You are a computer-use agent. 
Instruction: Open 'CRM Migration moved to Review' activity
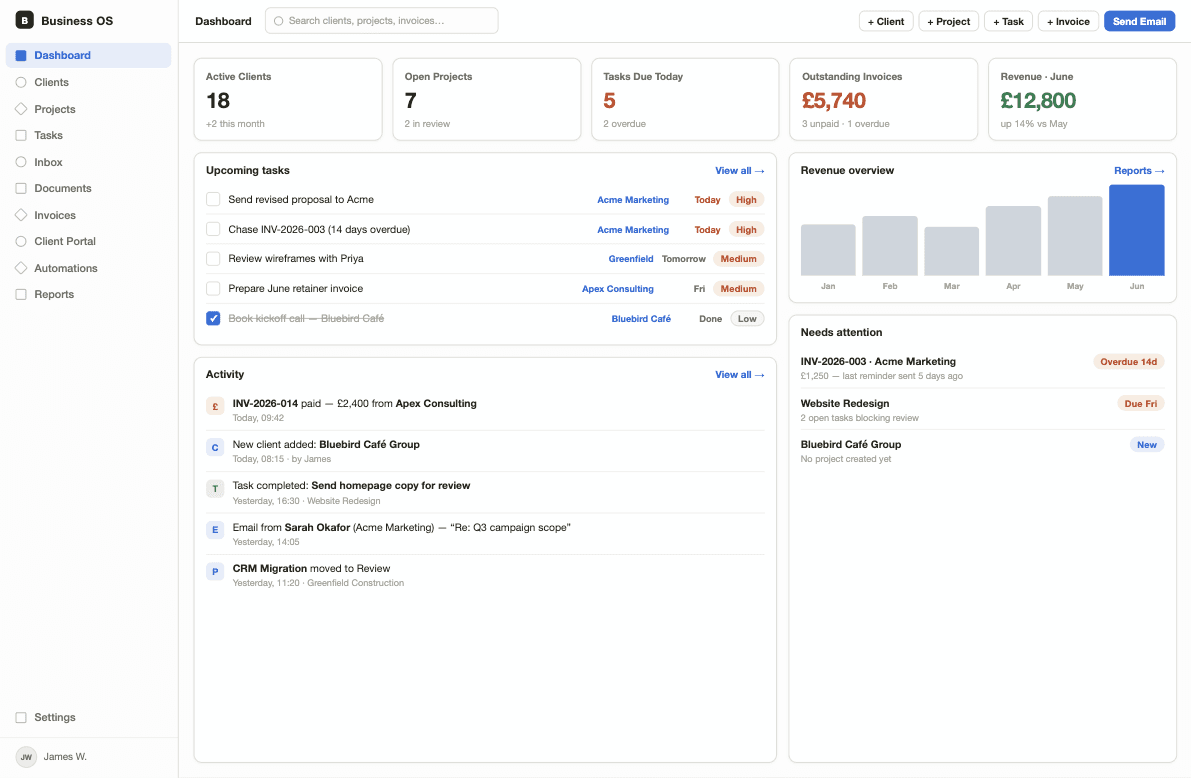pos(485,575)
